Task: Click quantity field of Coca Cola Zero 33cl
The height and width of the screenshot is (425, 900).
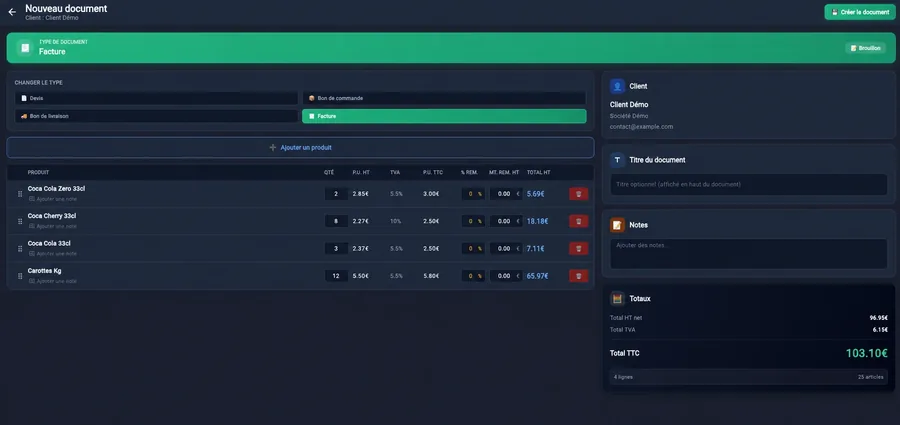Action: [336, 194]
